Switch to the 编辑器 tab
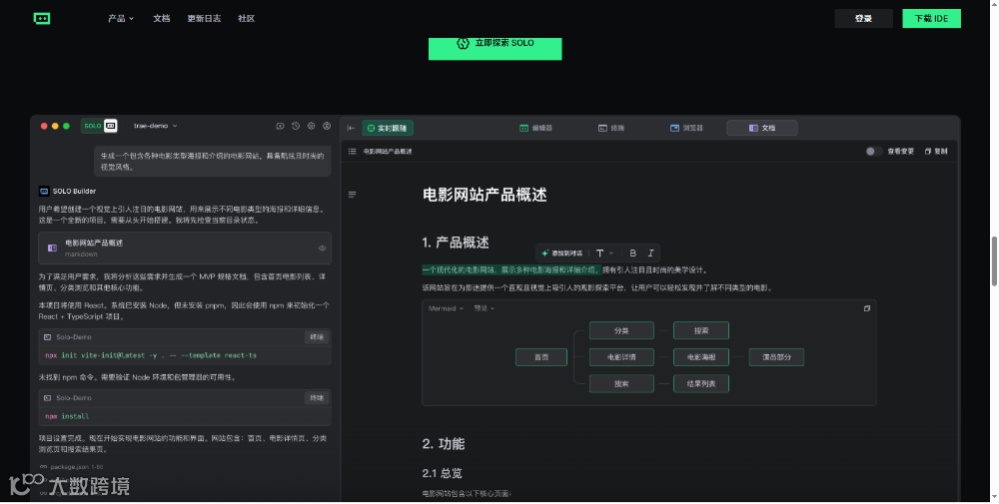 [536, 128]
